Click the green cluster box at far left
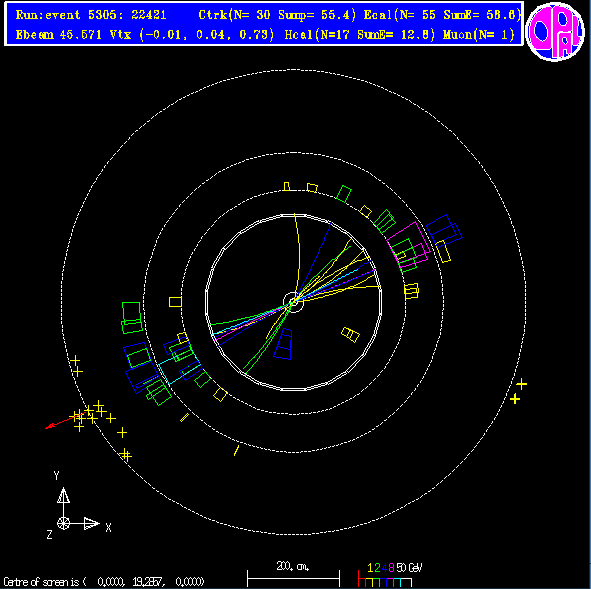 [x=132, y=317]
